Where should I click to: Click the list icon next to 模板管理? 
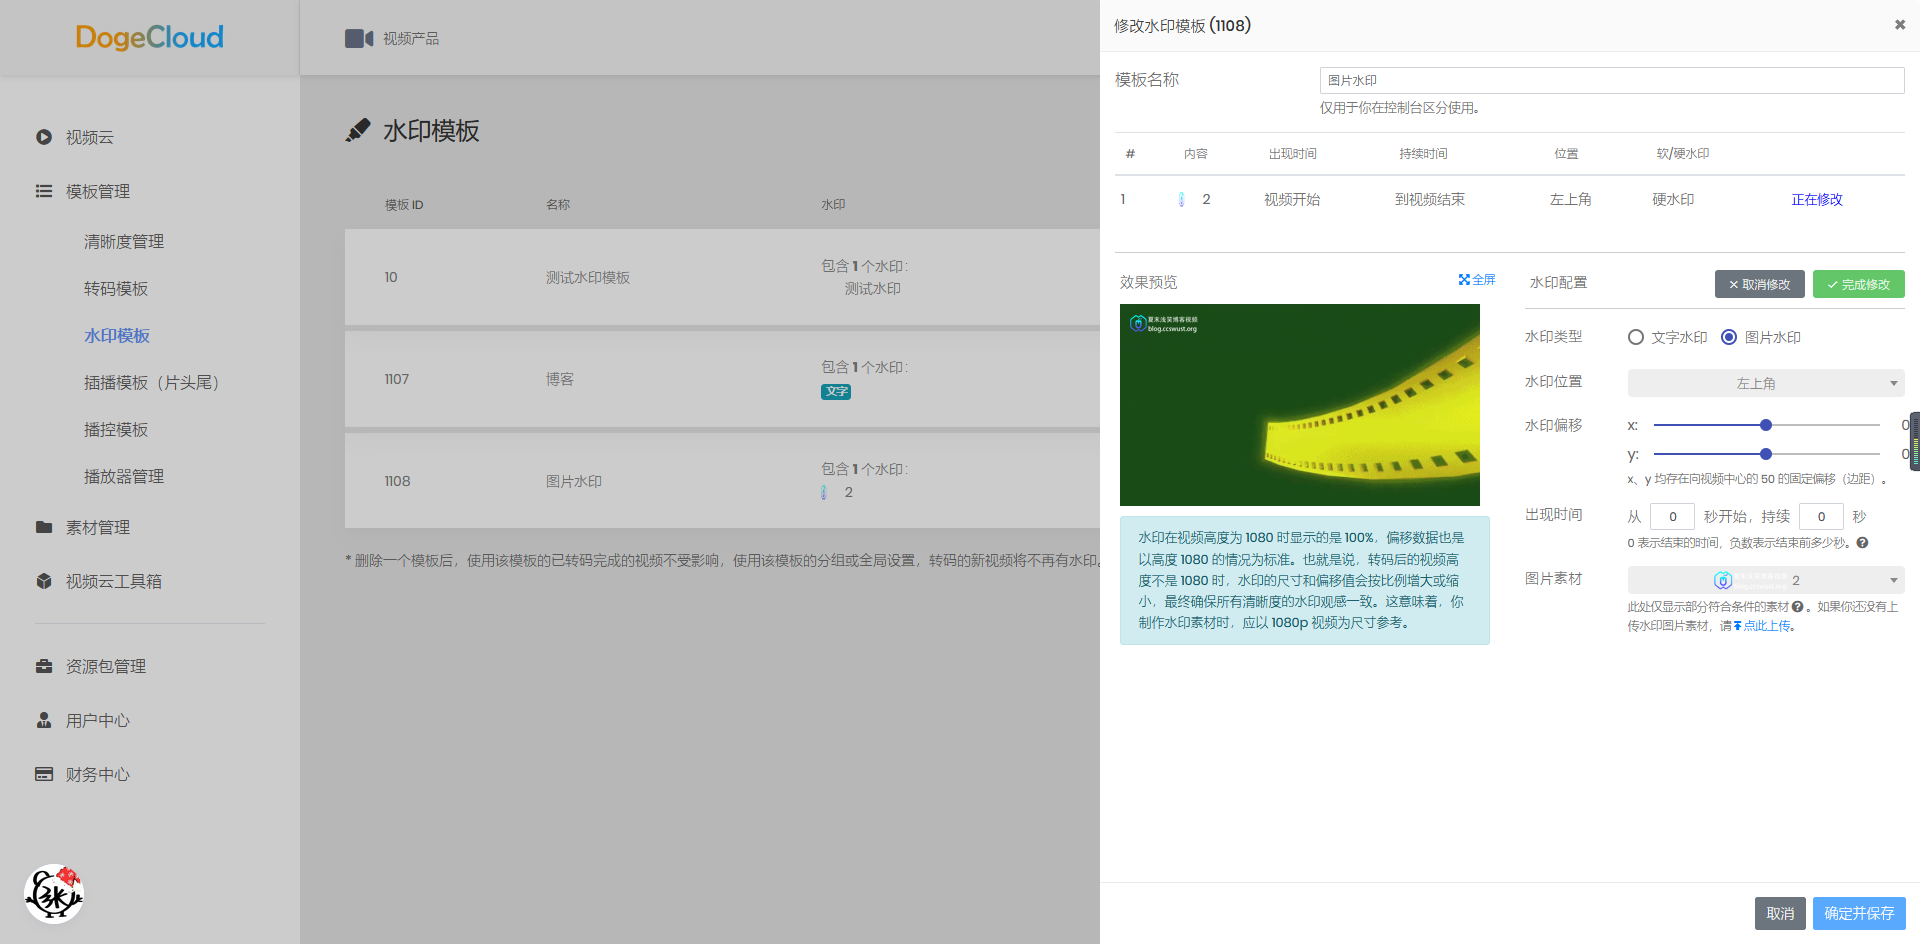tap(44, 191)
